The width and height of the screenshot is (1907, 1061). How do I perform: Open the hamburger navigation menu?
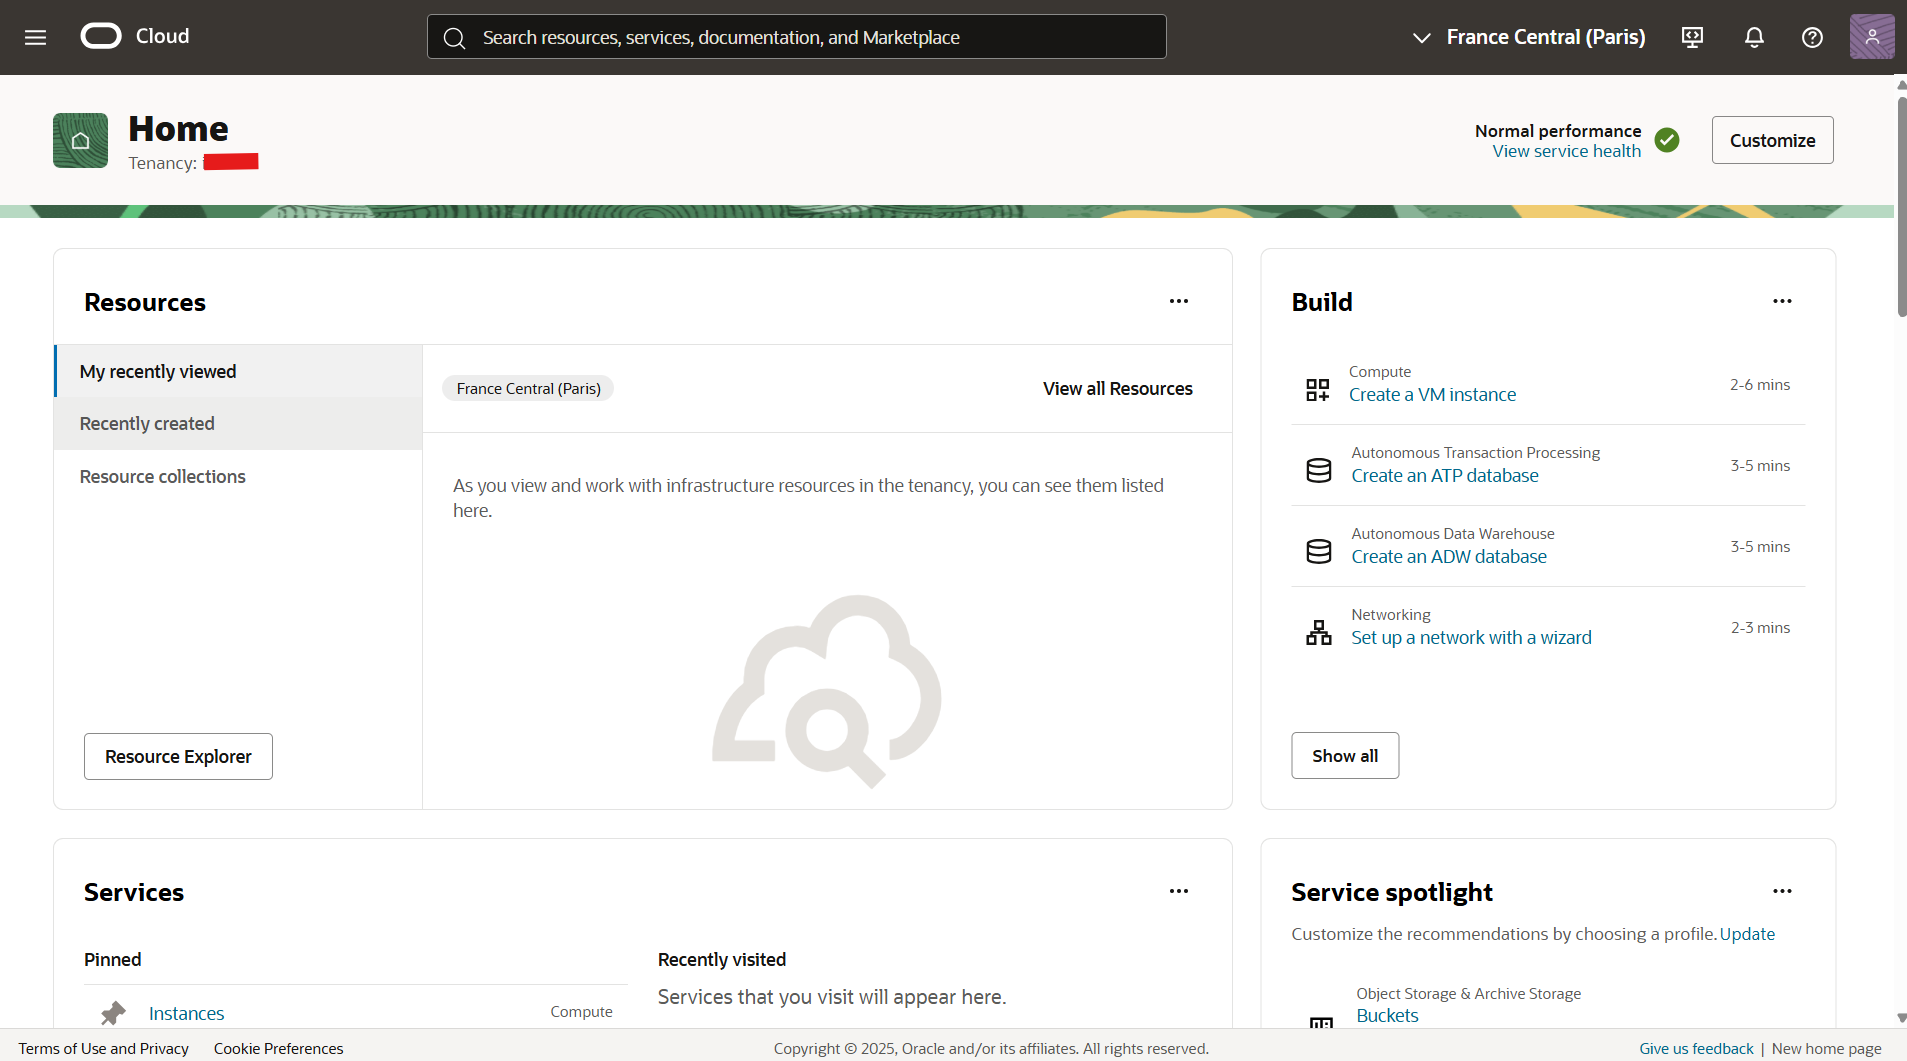click(x=36, y=37)
